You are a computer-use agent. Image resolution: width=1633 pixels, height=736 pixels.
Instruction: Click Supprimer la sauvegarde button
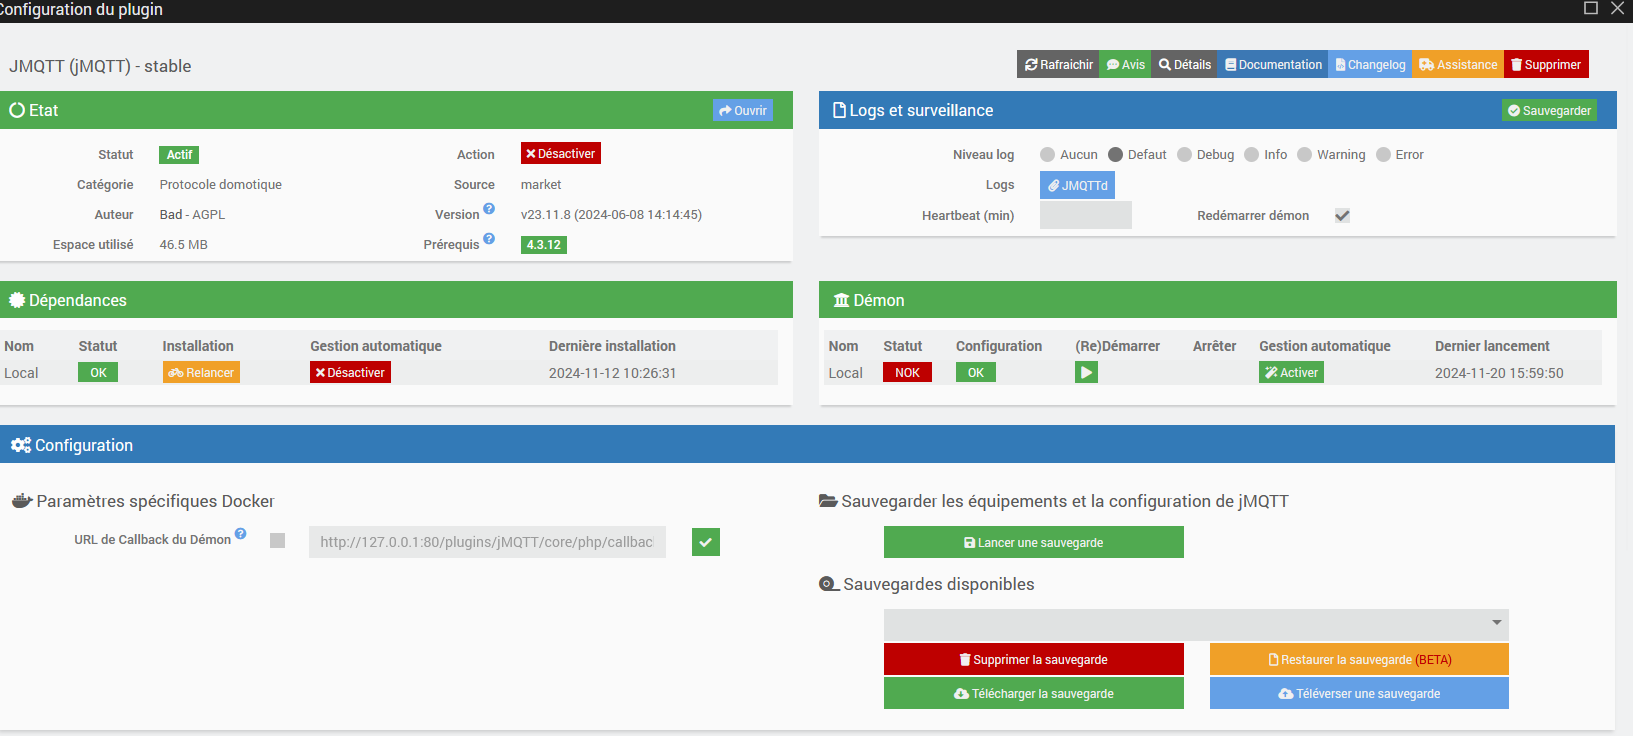coord(1034,659)
